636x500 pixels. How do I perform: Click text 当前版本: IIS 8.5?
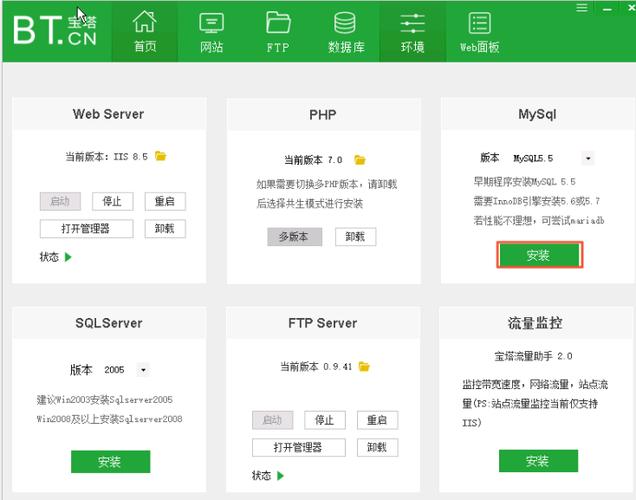pos(107,157)
